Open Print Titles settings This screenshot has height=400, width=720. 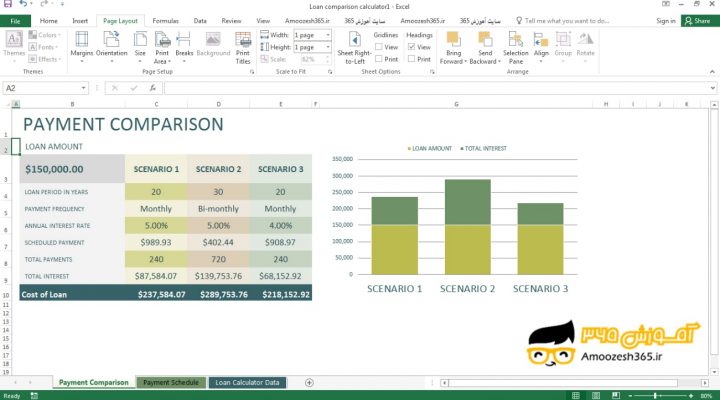tap(243, 48)
